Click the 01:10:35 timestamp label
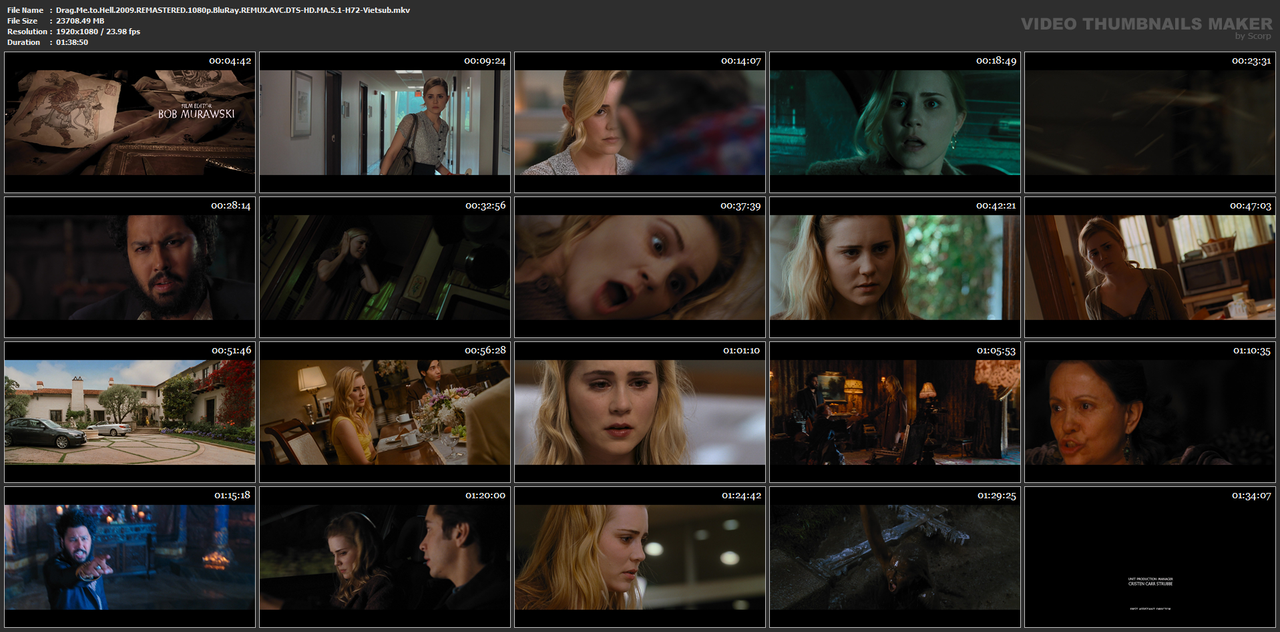 (x=1250, y=351)
